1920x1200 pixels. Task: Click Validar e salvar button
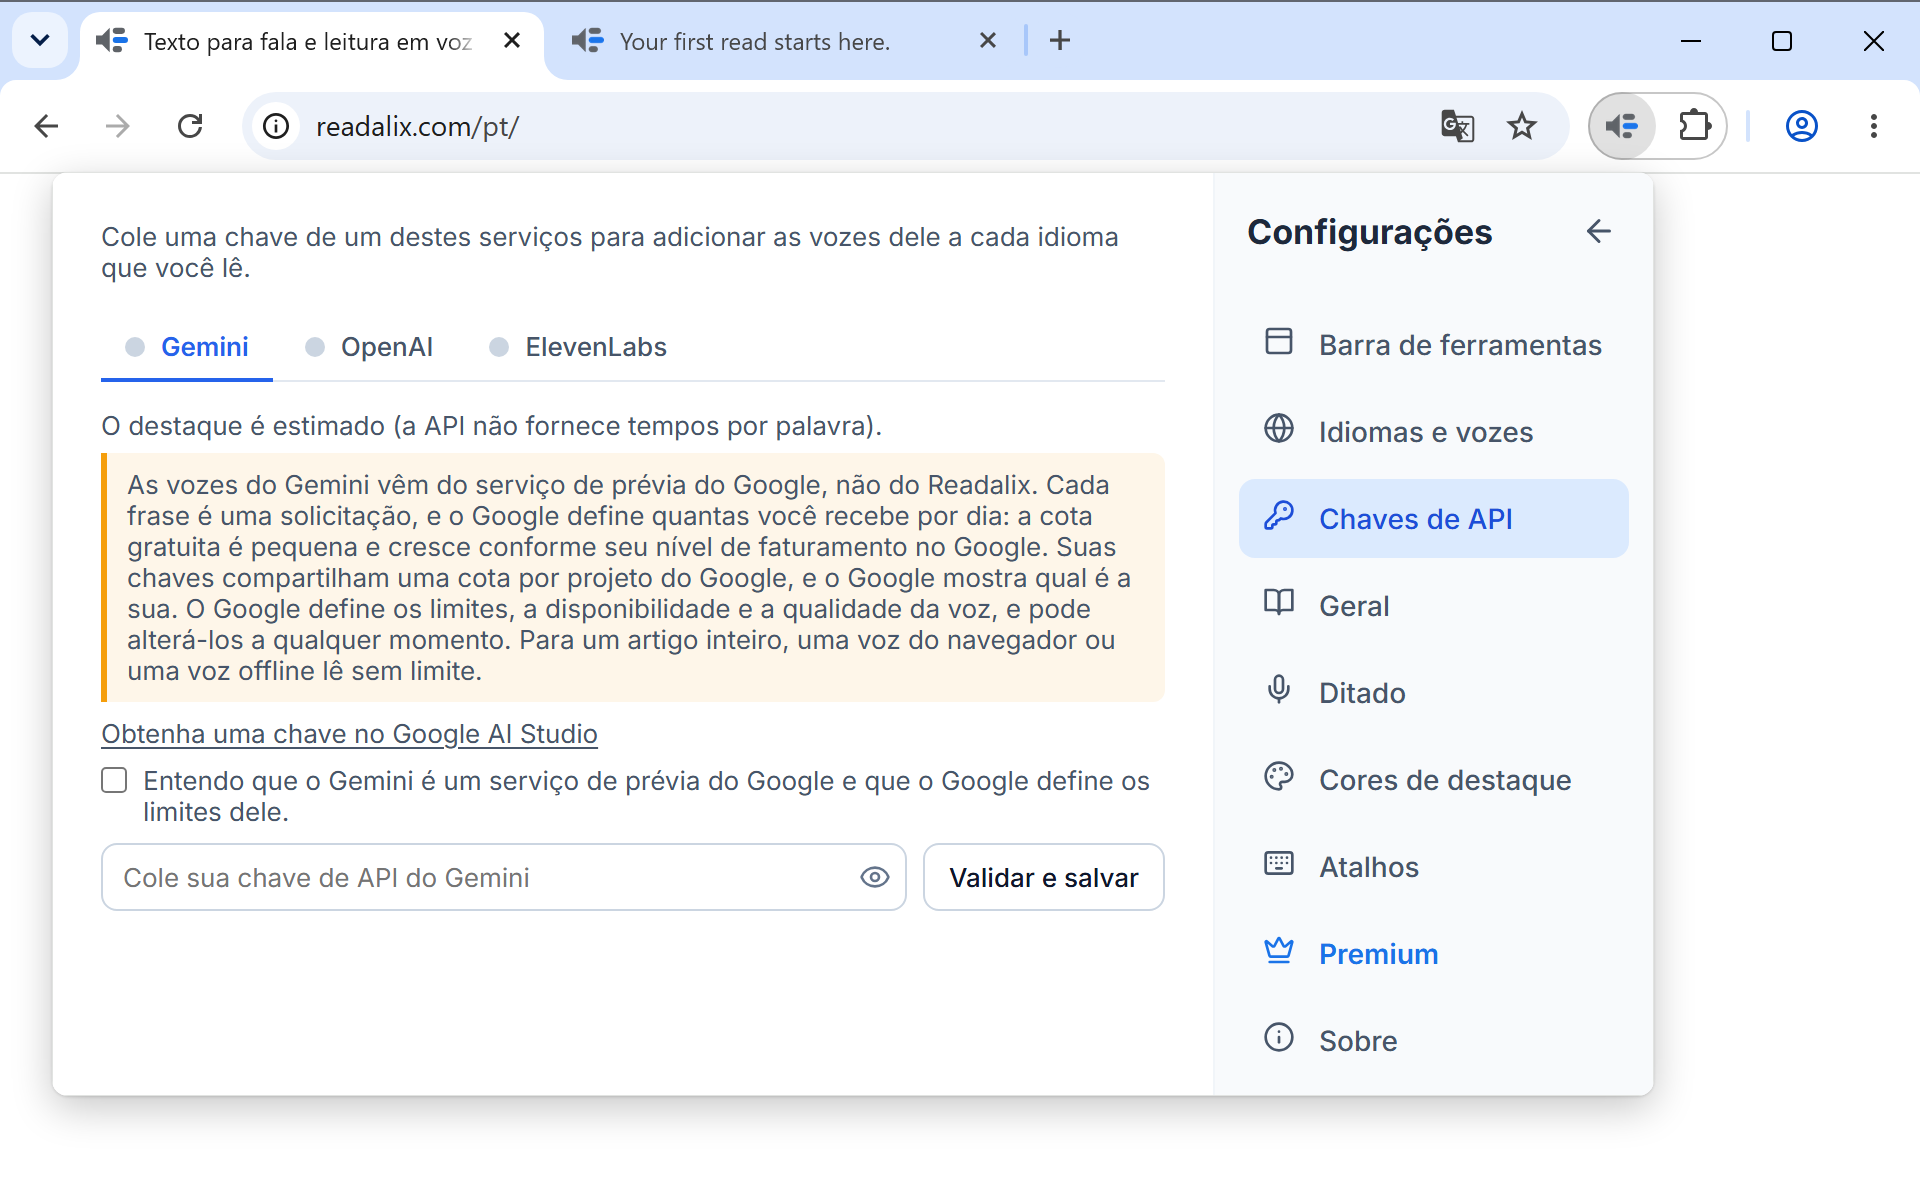tap(1044, 877)
